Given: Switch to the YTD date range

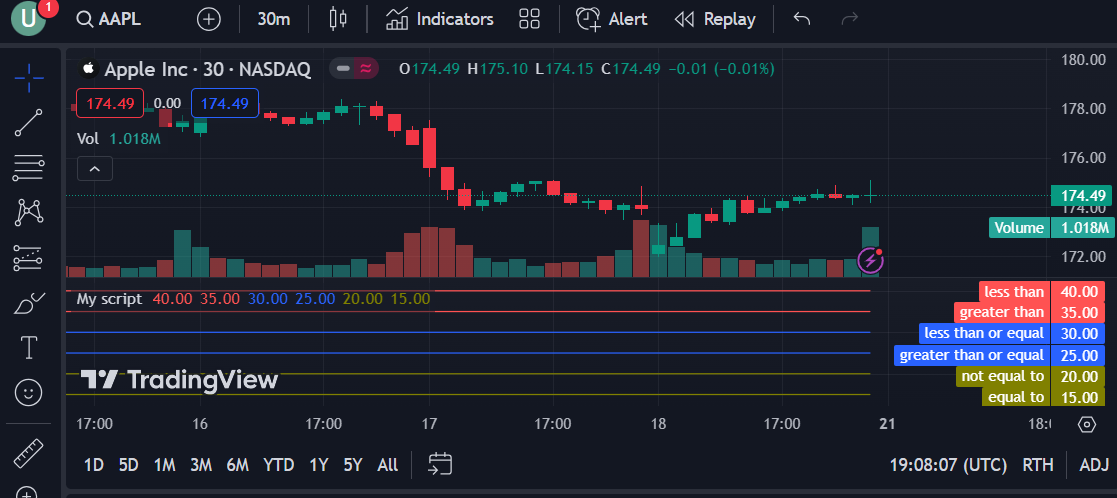Looking at the screenshot, I should click(279, 465).
